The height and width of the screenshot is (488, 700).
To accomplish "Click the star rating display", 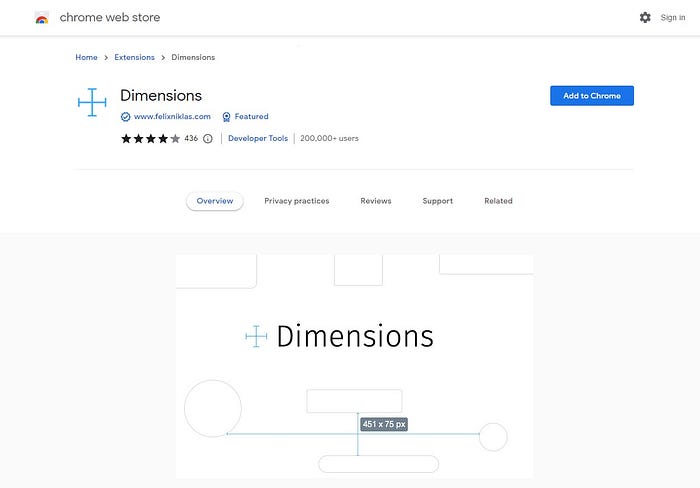I will [150, 138].
